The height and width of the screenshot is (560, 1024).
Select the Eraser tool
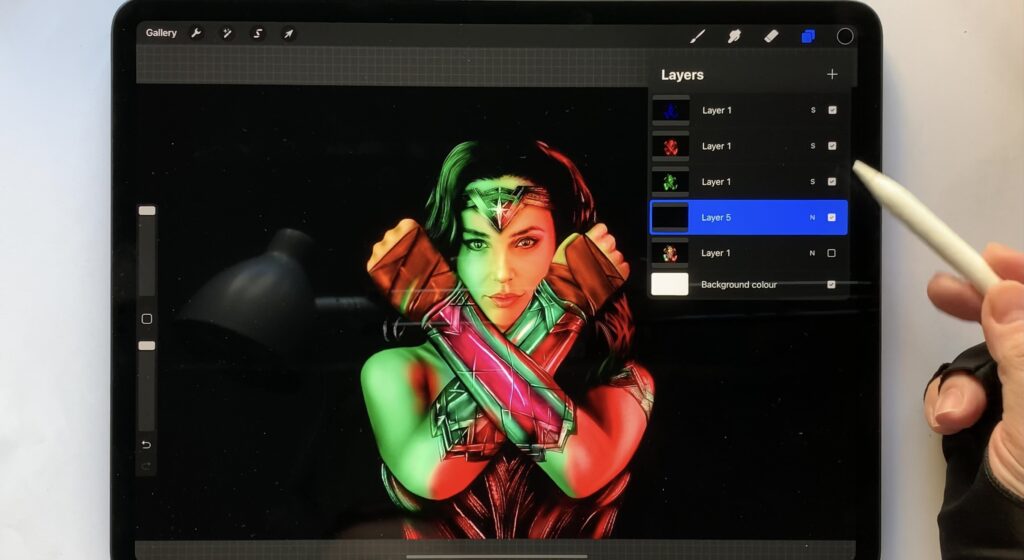point(771,36)
